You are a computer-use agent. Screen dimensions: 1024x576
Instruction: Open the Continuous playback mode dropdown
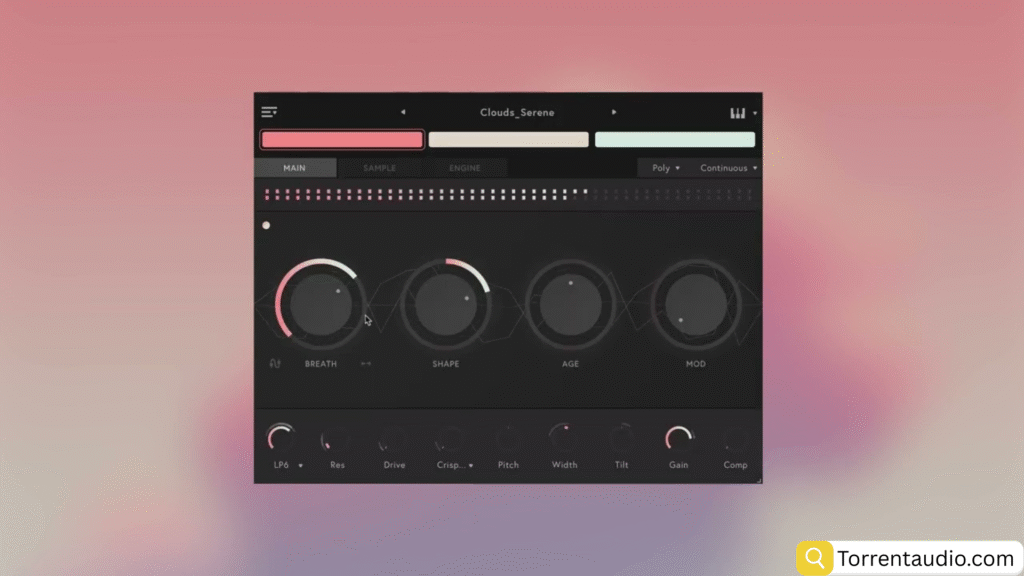[728, 168]
